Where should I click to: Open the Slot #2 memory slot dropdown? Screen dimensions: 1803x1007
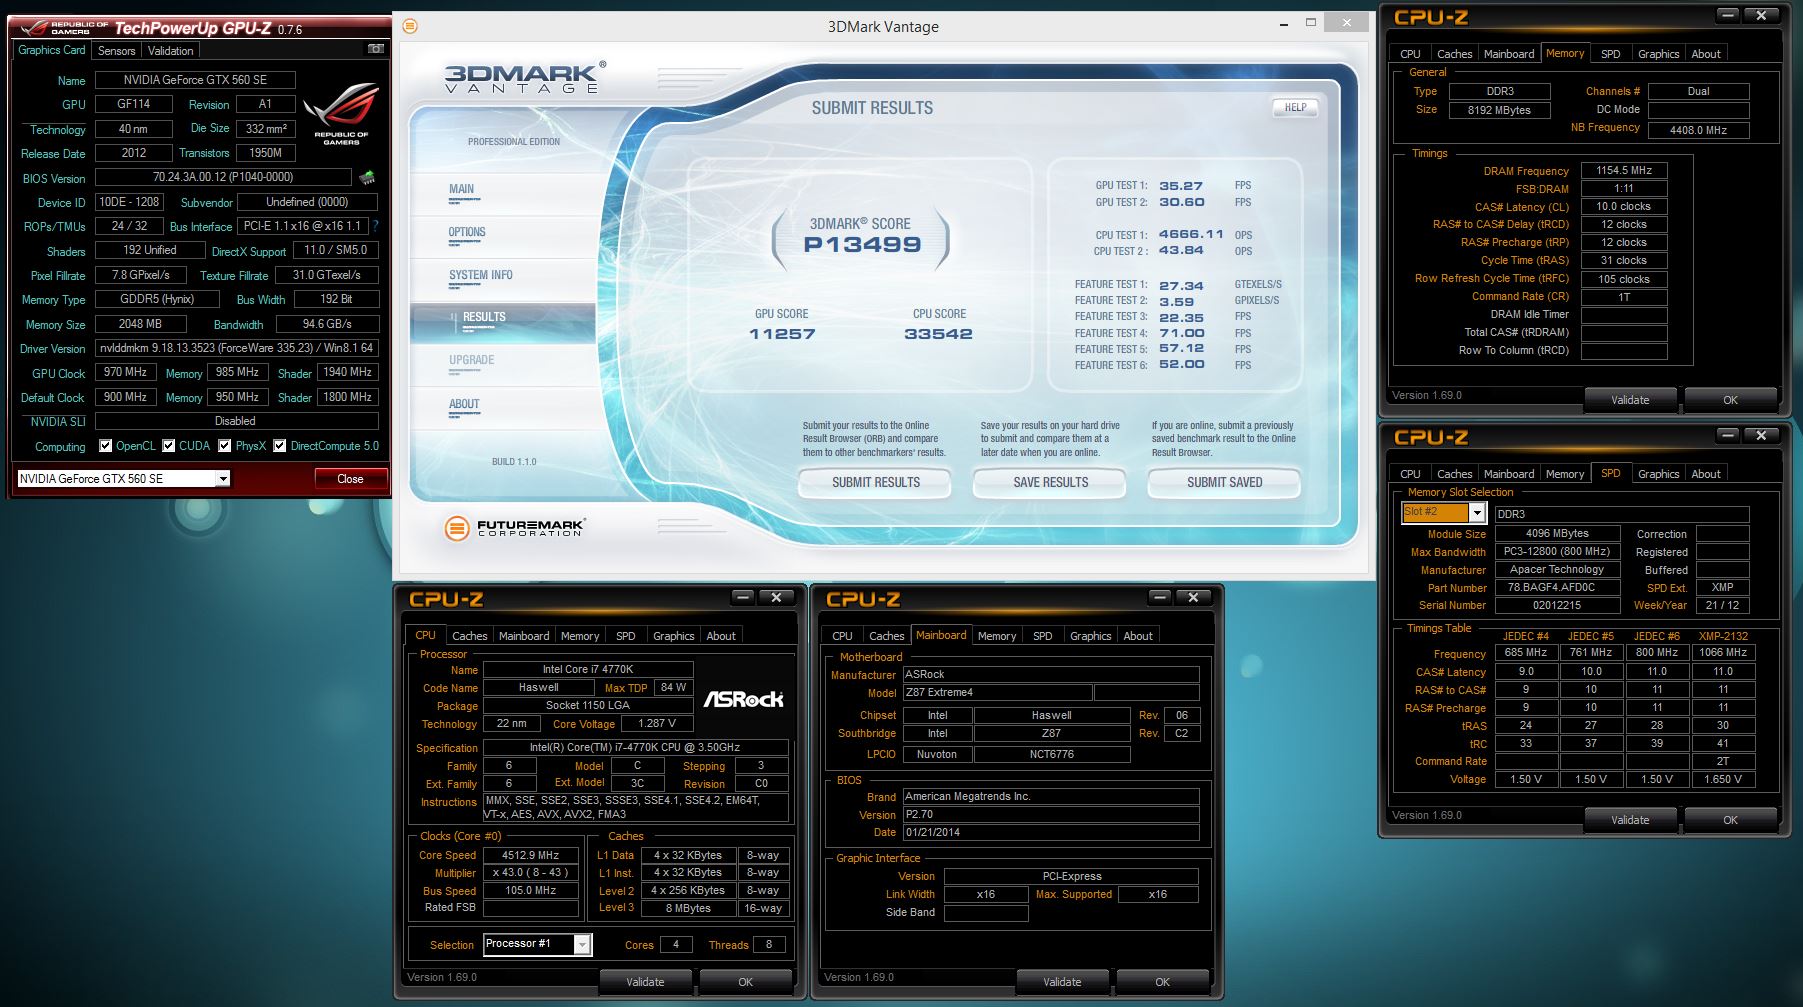[1476, 512]
